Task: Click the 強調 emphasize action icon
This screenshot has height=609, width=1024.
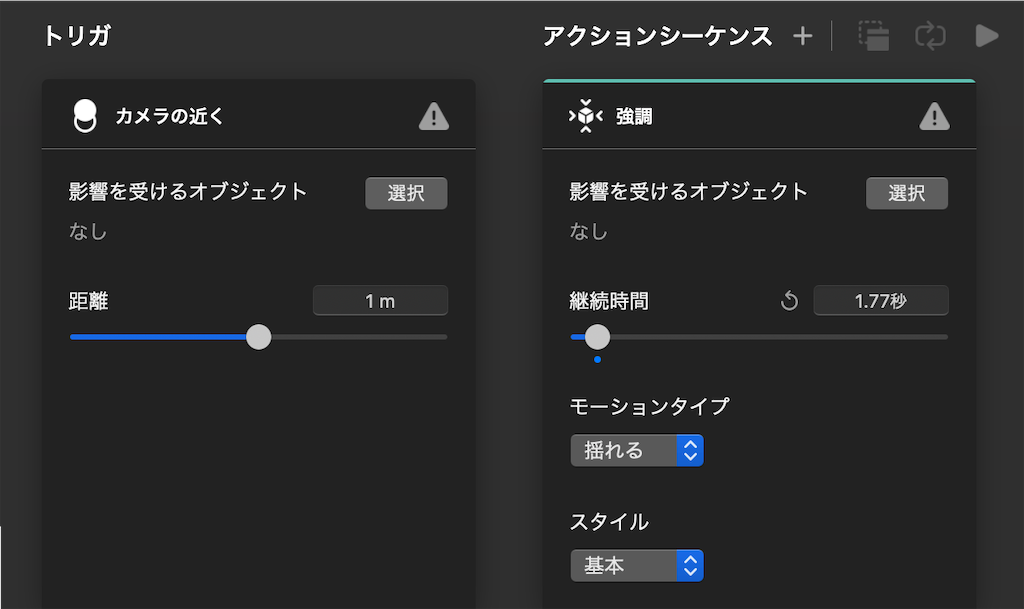Action: point(586,117)
